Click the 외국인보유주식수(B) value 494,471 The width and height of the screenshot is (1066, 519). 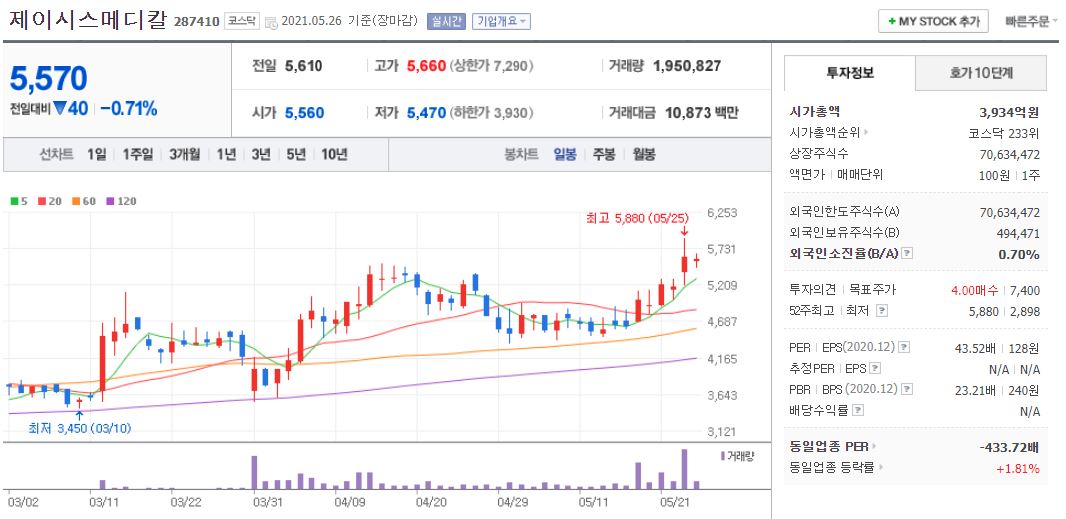tap(1017, 233)
